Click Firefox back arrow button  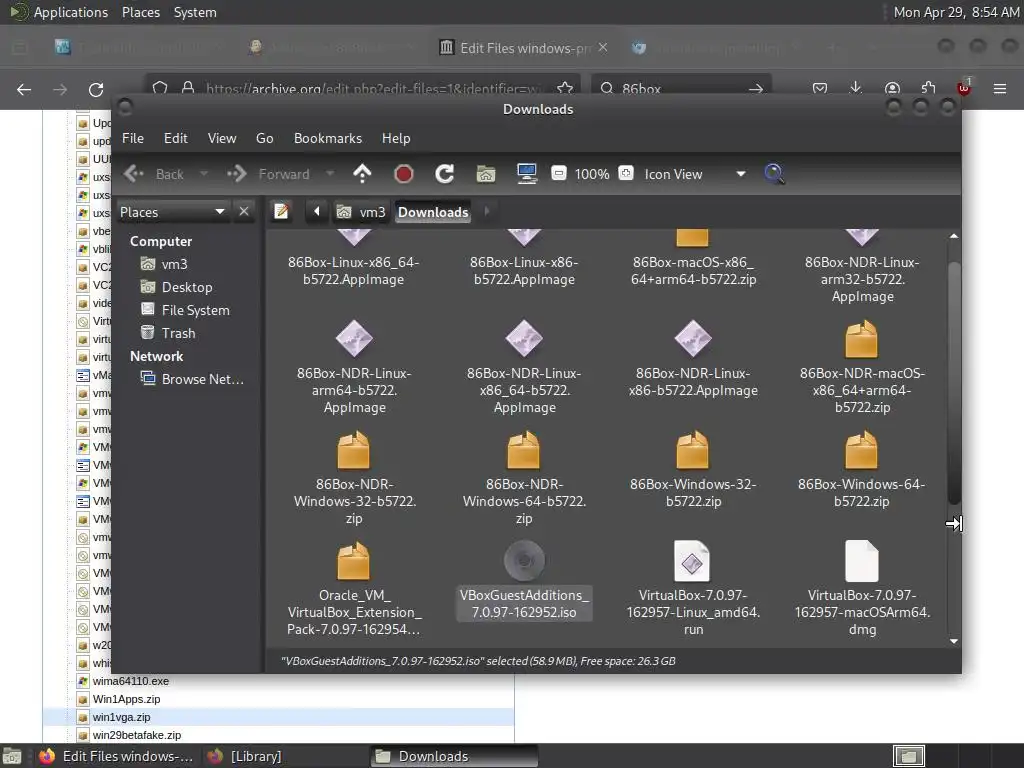pyautogui.click(x=24, y=89)
